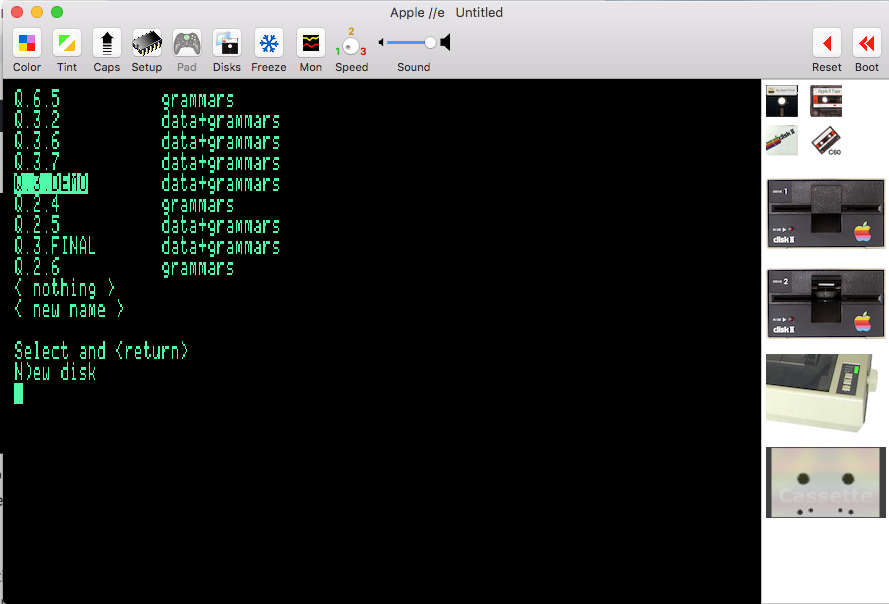The image size is (889, 604).
Task: Choose the rainbow disk II sleeve icon
Action: point(782,140)
